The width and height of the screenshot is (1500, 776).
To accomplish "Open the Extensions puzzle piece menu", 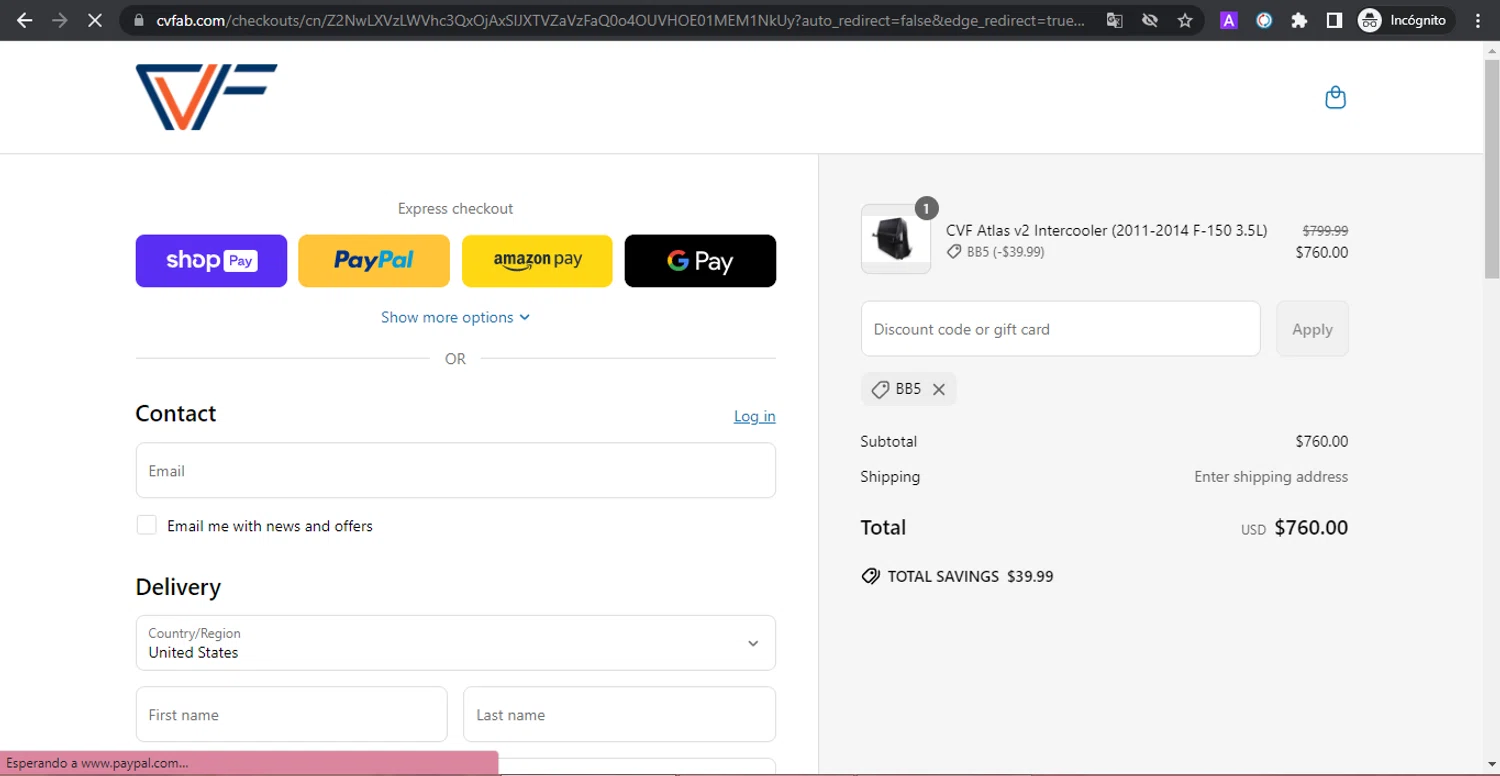I will tap(1299, 20).
